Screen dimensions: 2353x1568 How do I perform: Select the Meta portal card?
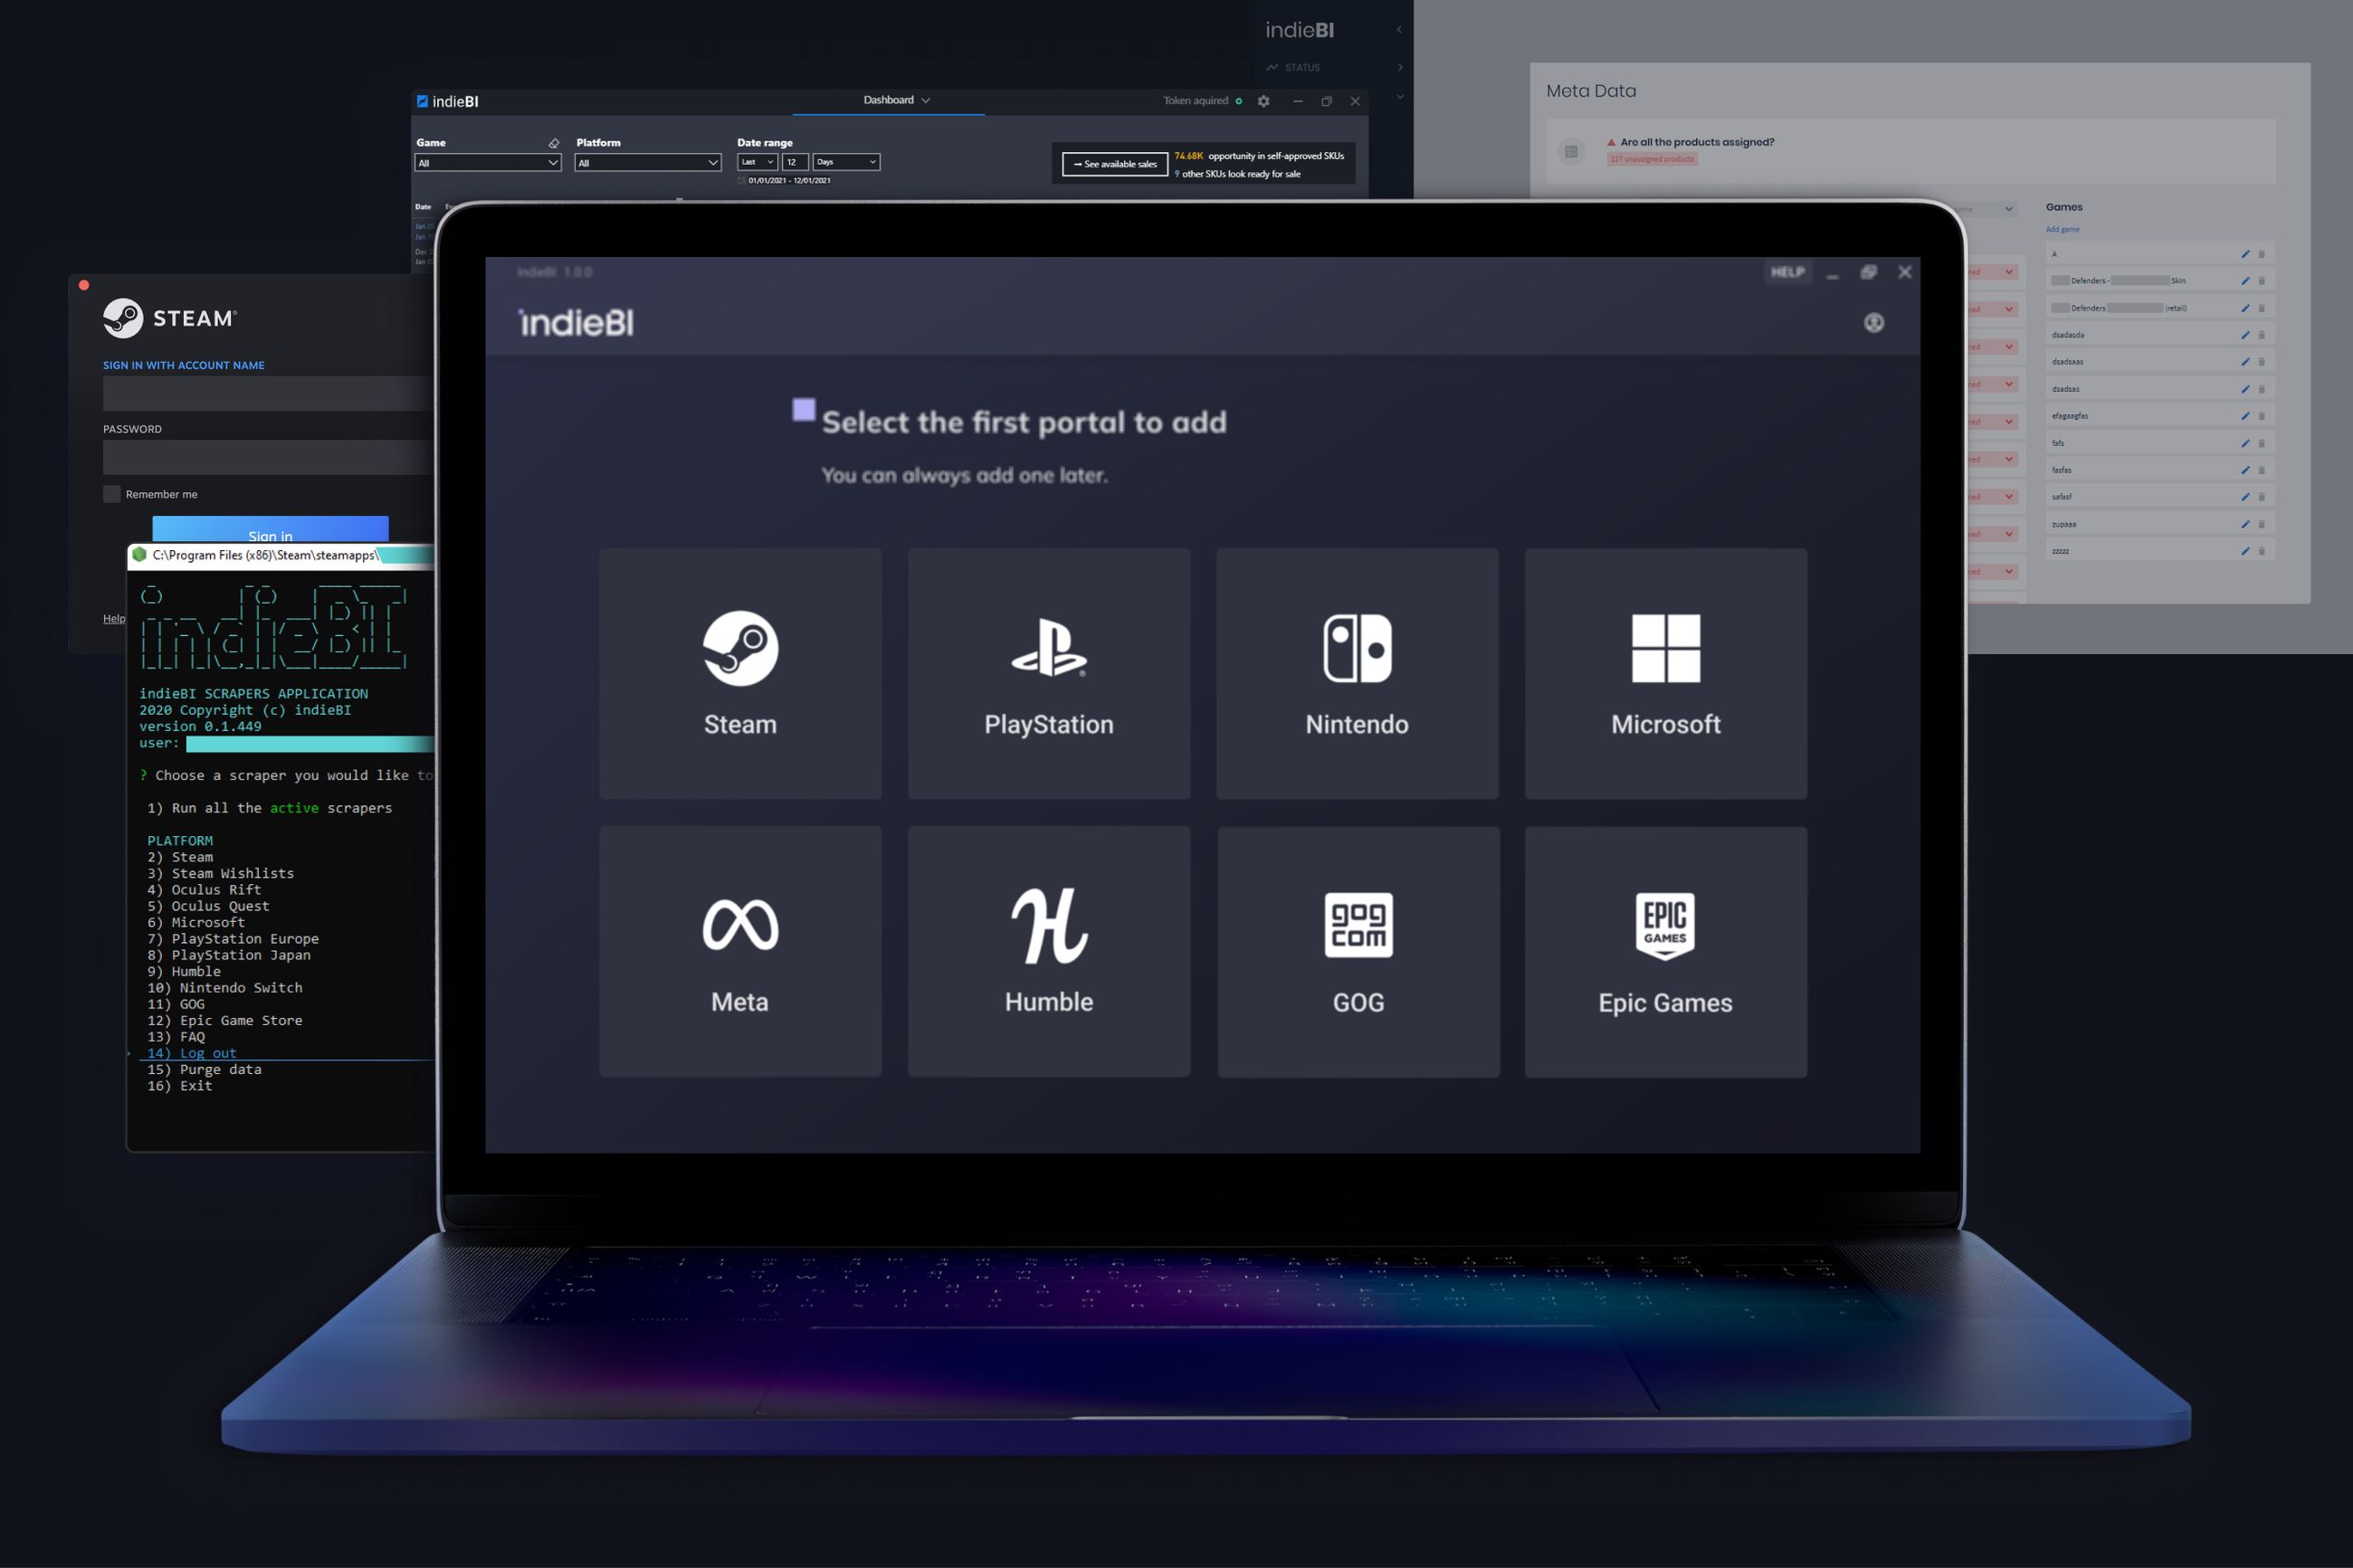(740, 951)
